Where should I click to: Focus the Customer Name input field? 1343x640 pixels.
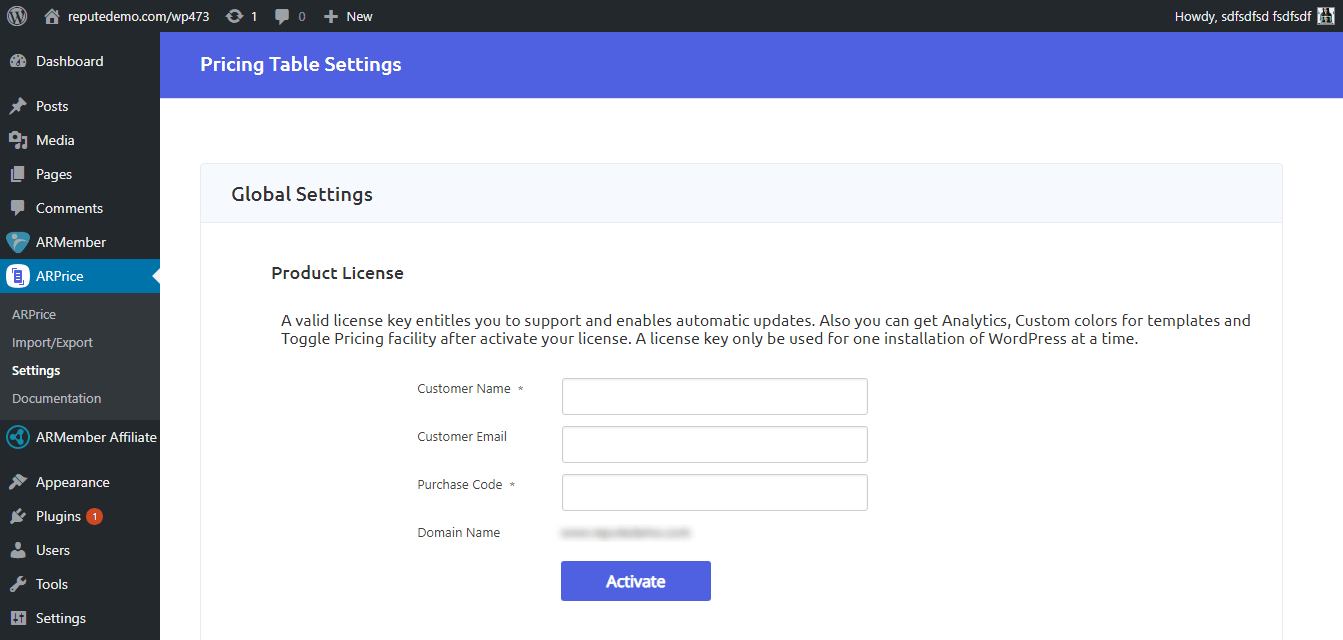(x=715, y=396)
